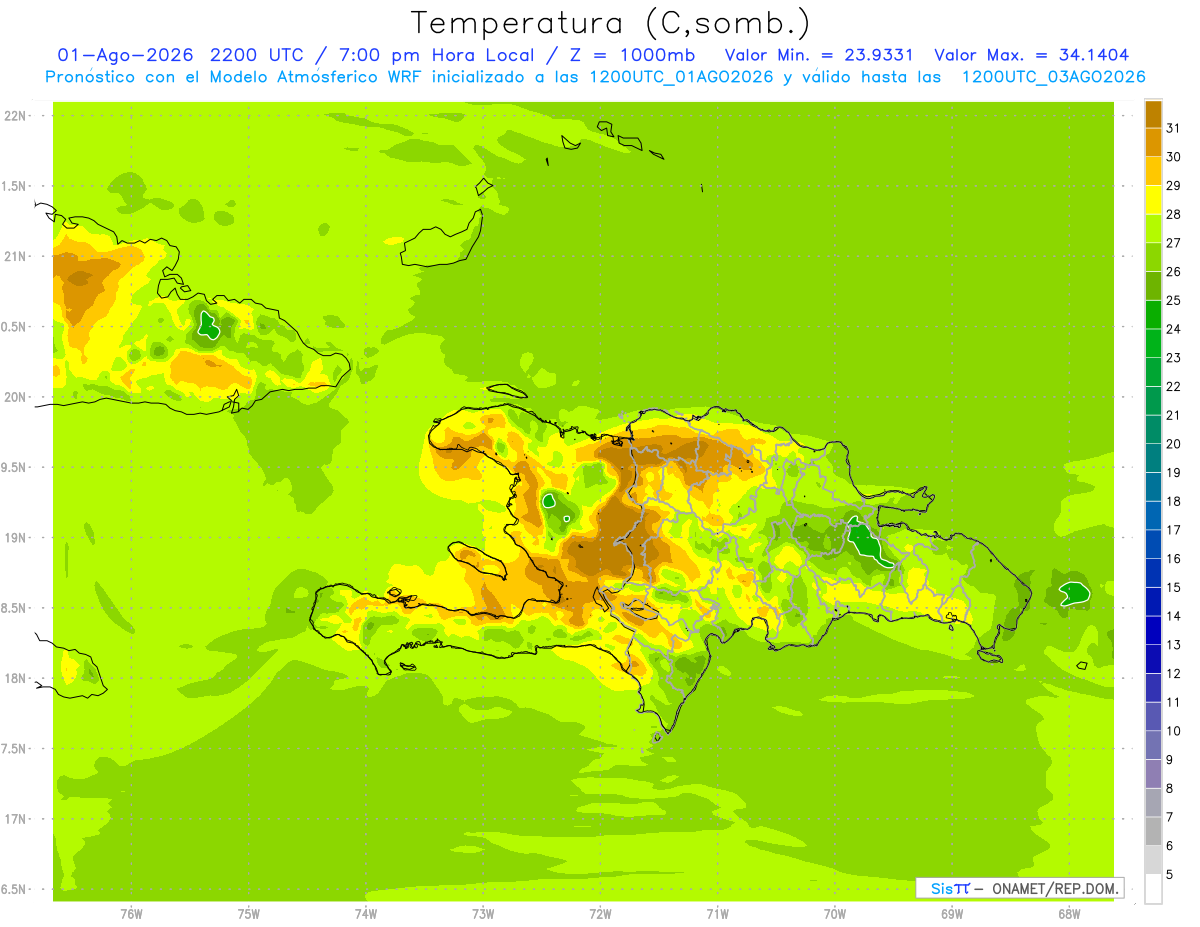Screen dimensions: 1200x927
Task: Click the "21N" latitude label
Action: pyautogui.click(x=16, y=256)
